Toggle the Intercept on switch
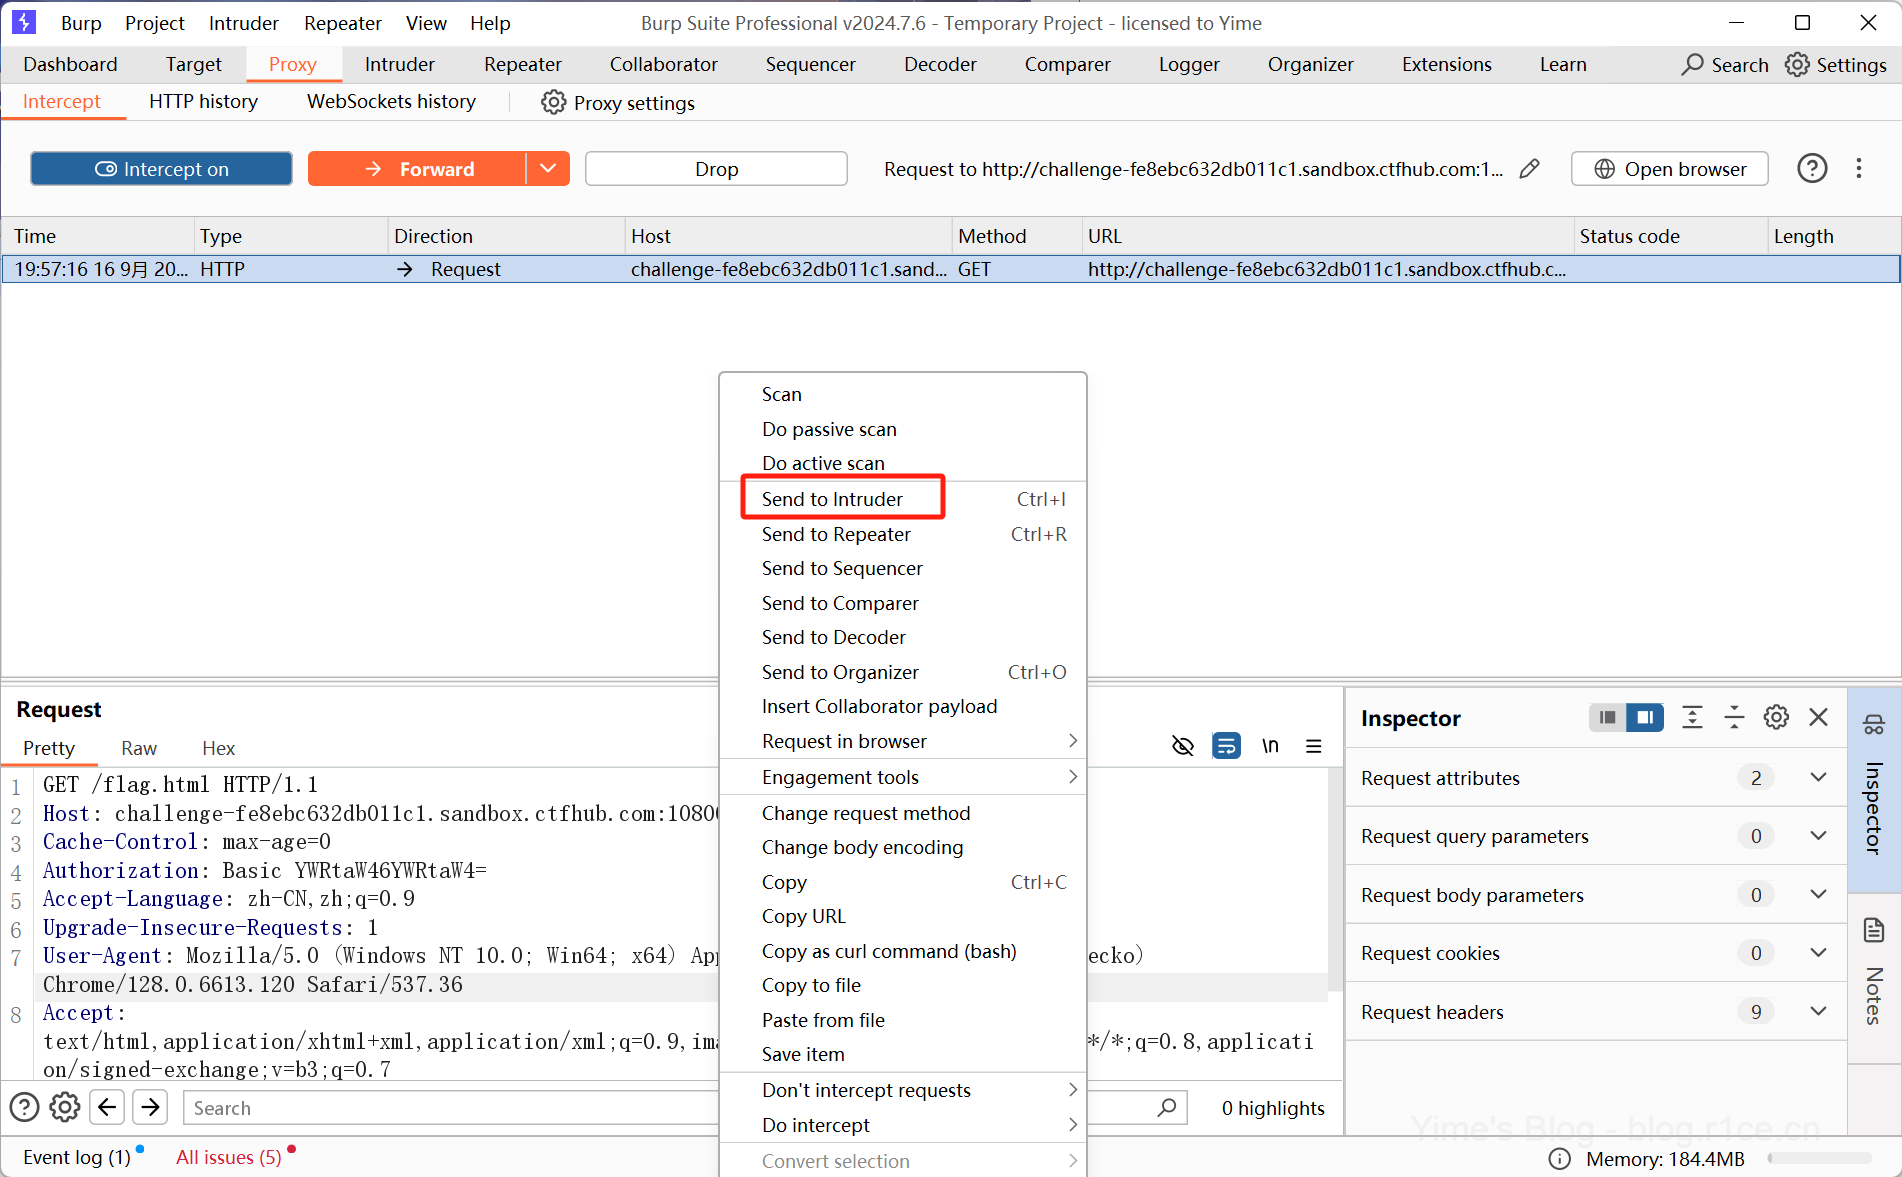Viewport: 1902px width, 1177px height. click(162, 169)
